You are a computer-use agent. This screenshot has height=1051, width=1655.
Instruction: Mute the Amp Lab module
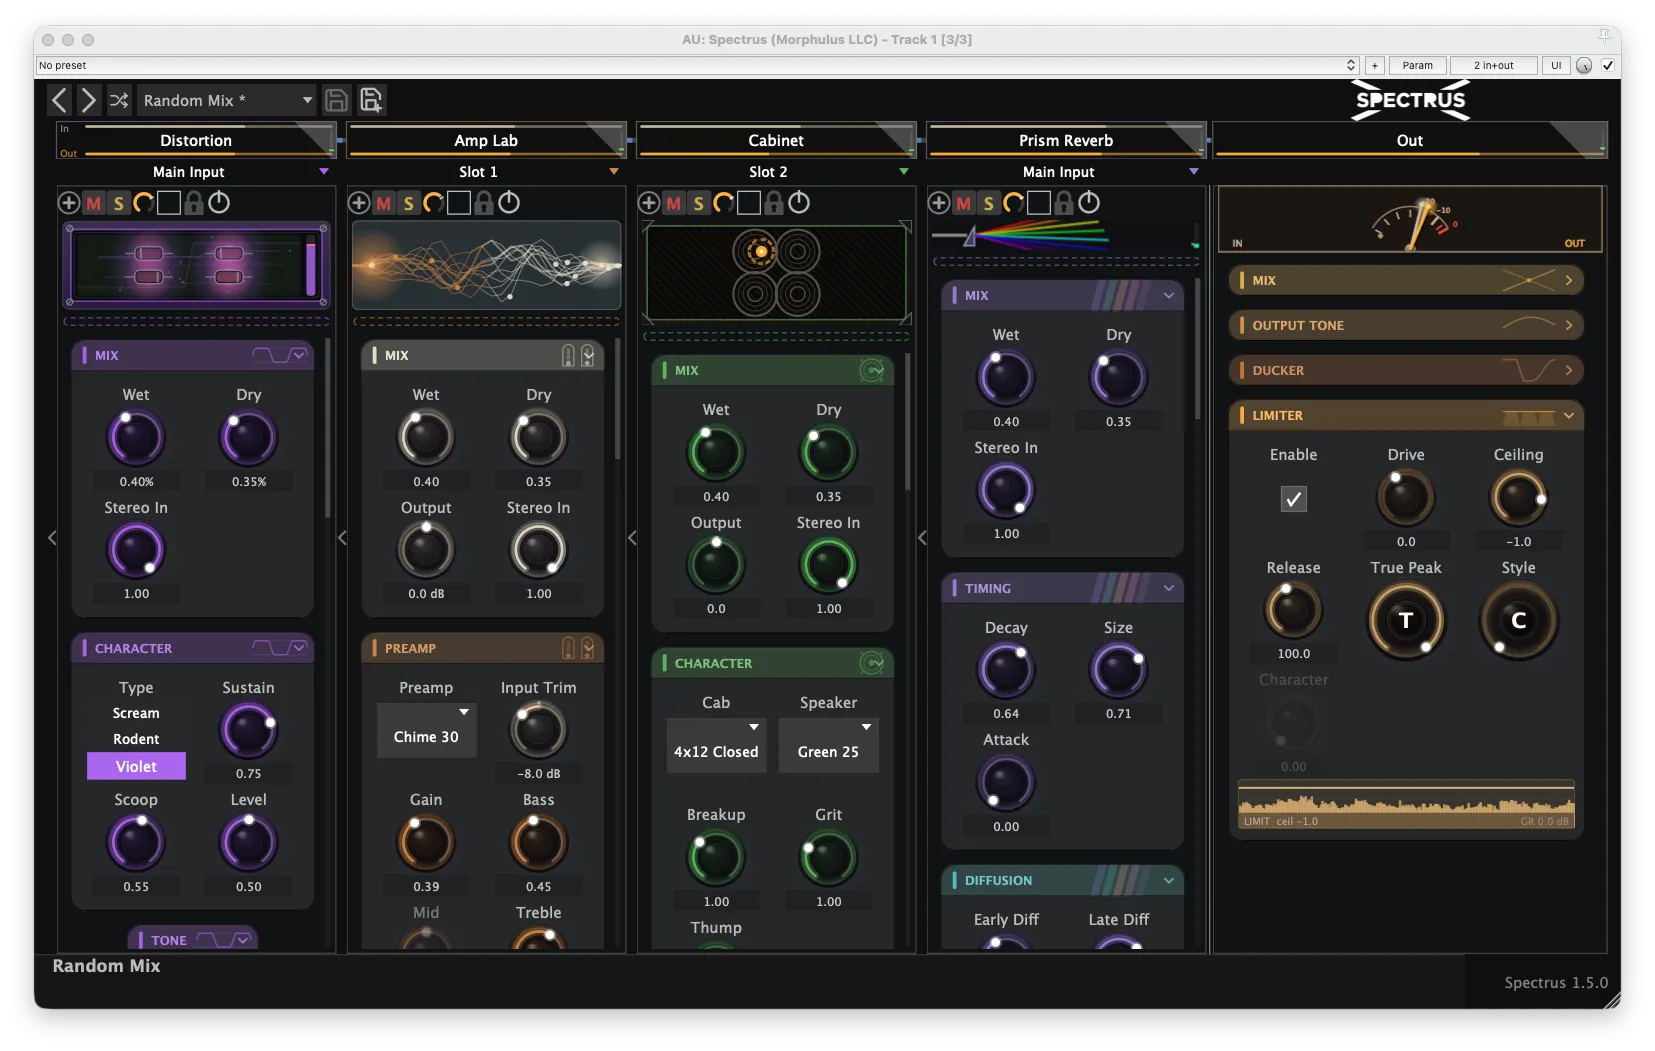[x=384, y=204]
